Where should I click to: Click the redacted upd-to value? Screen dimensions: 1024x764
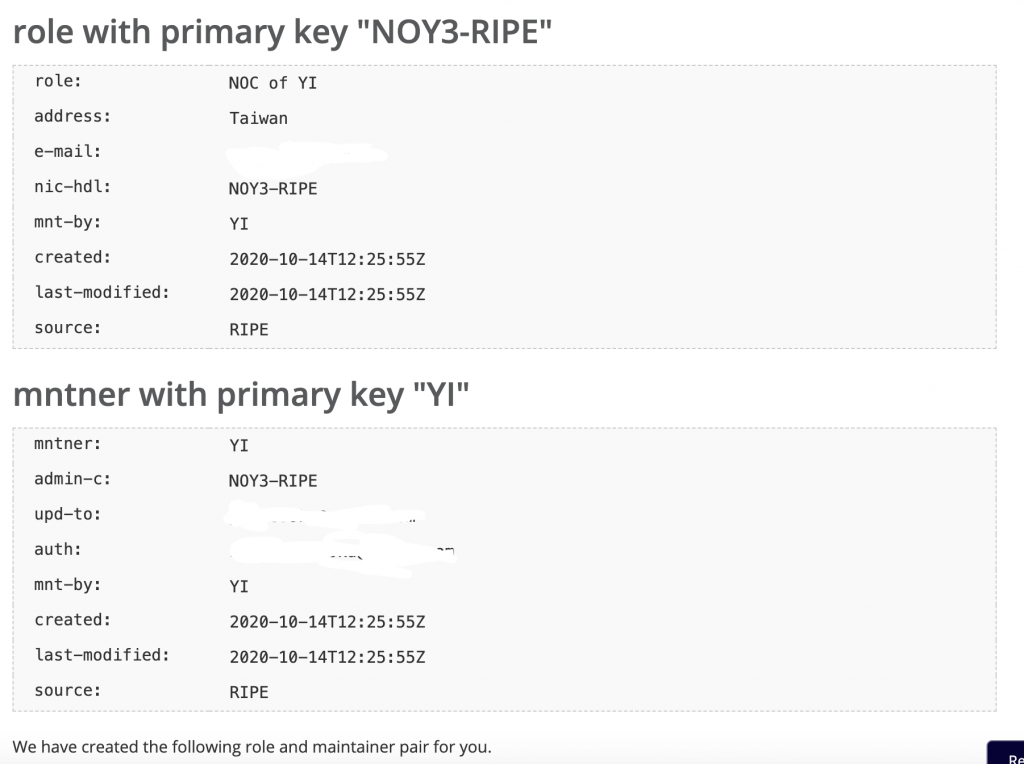point(325,516)
